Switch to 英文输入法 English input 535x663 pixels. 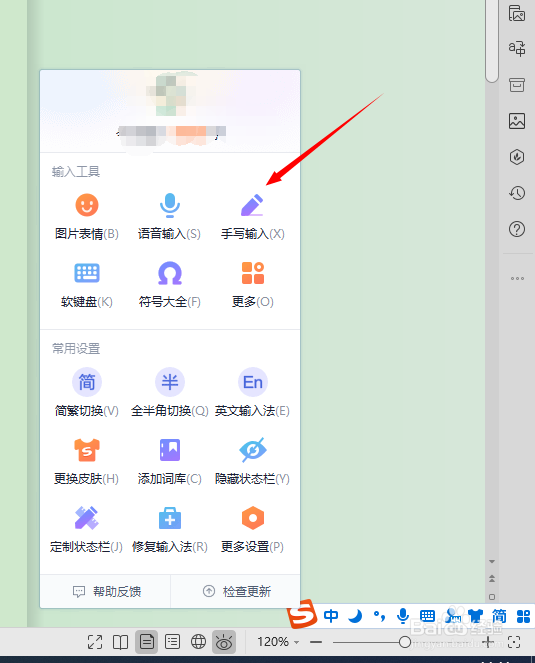point(252,393)
